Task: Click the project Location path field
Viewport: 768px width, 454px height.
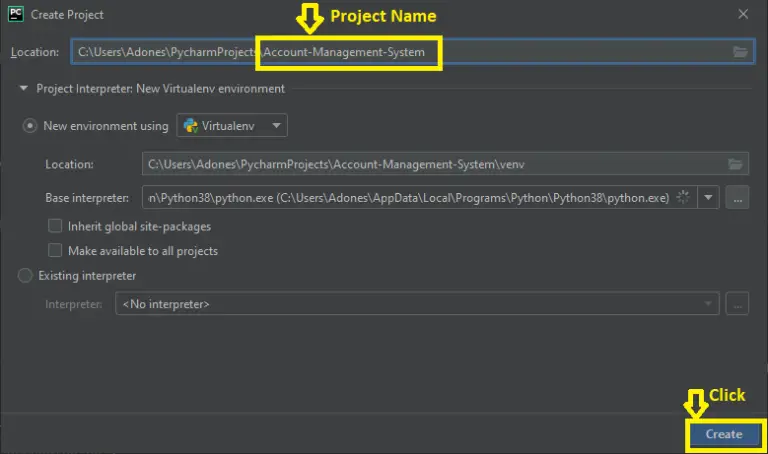Action: click(412, 51)
